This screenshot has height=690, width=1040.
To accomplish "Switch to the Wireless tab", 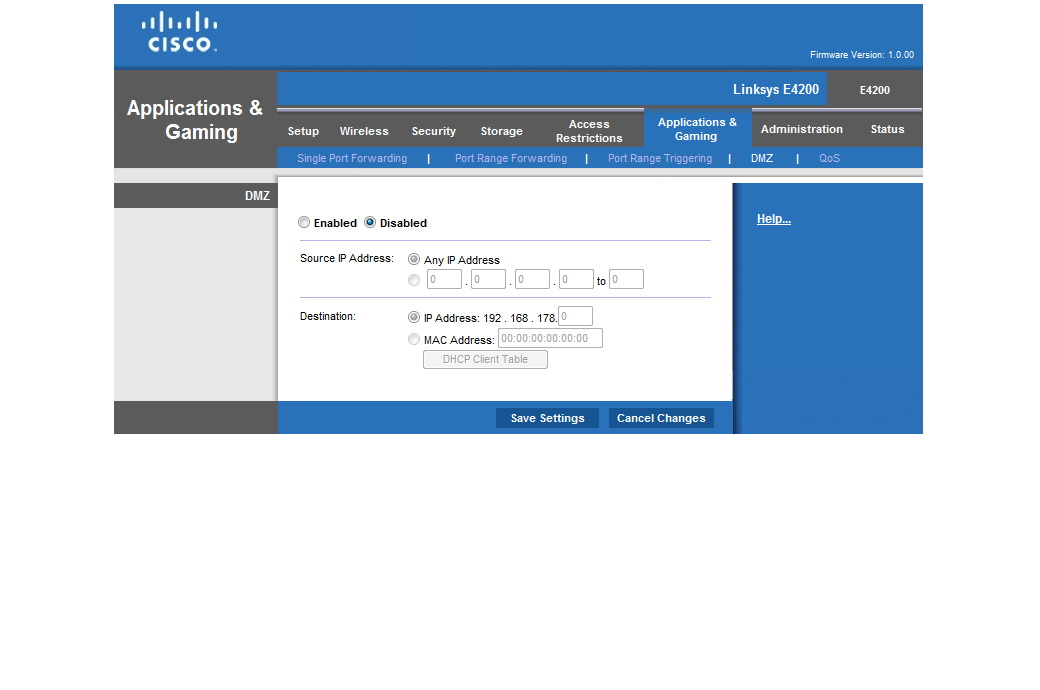I will click(x=364, y=131).
